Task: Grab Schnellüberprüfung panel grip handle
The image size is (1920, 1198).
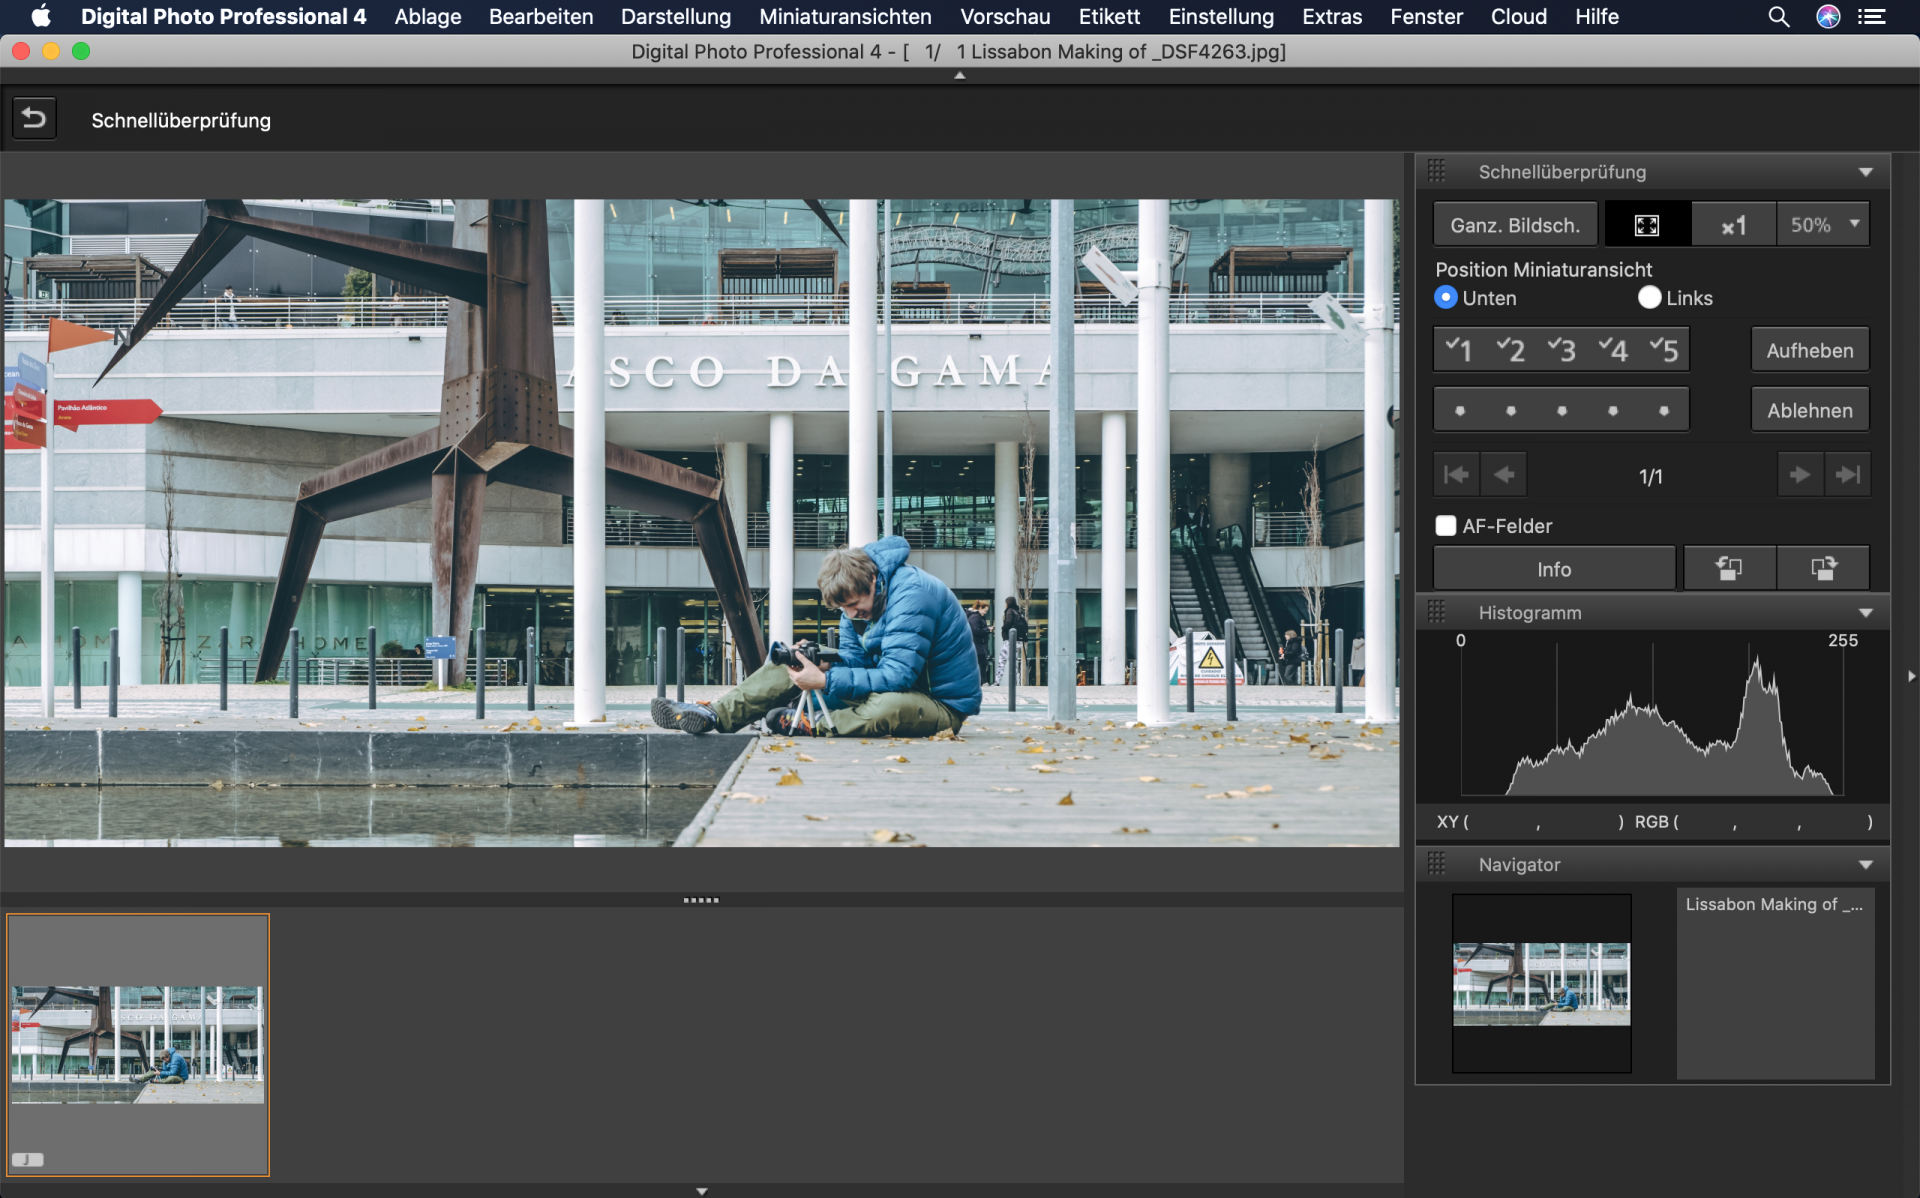Action: (1437, 171)
